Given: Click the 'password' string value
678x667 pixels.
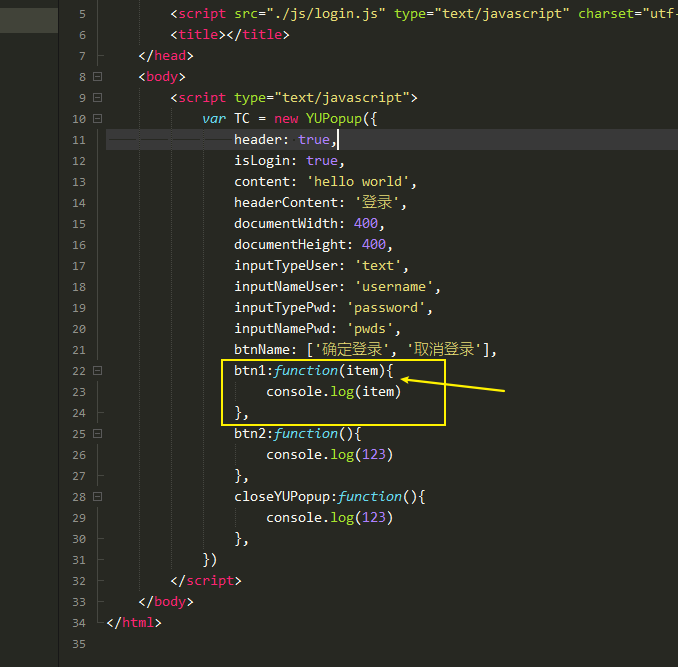Looking at the screenshot, I should [386, 308].
